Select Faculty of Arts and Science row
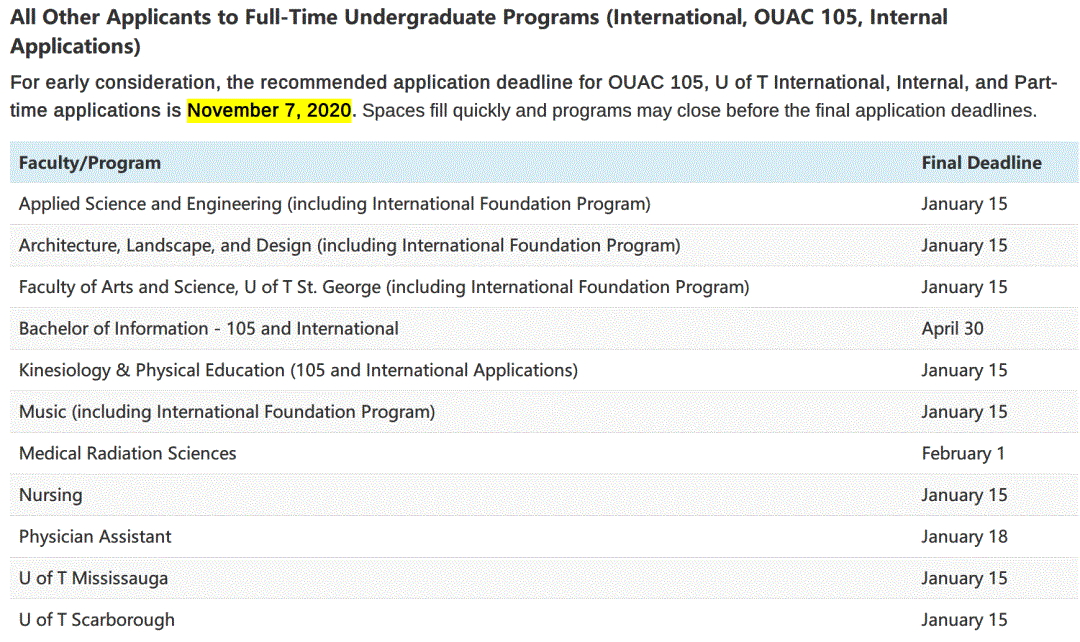Screen dimensions: 1080x642 pyautogui.click(x=544, y=287)
